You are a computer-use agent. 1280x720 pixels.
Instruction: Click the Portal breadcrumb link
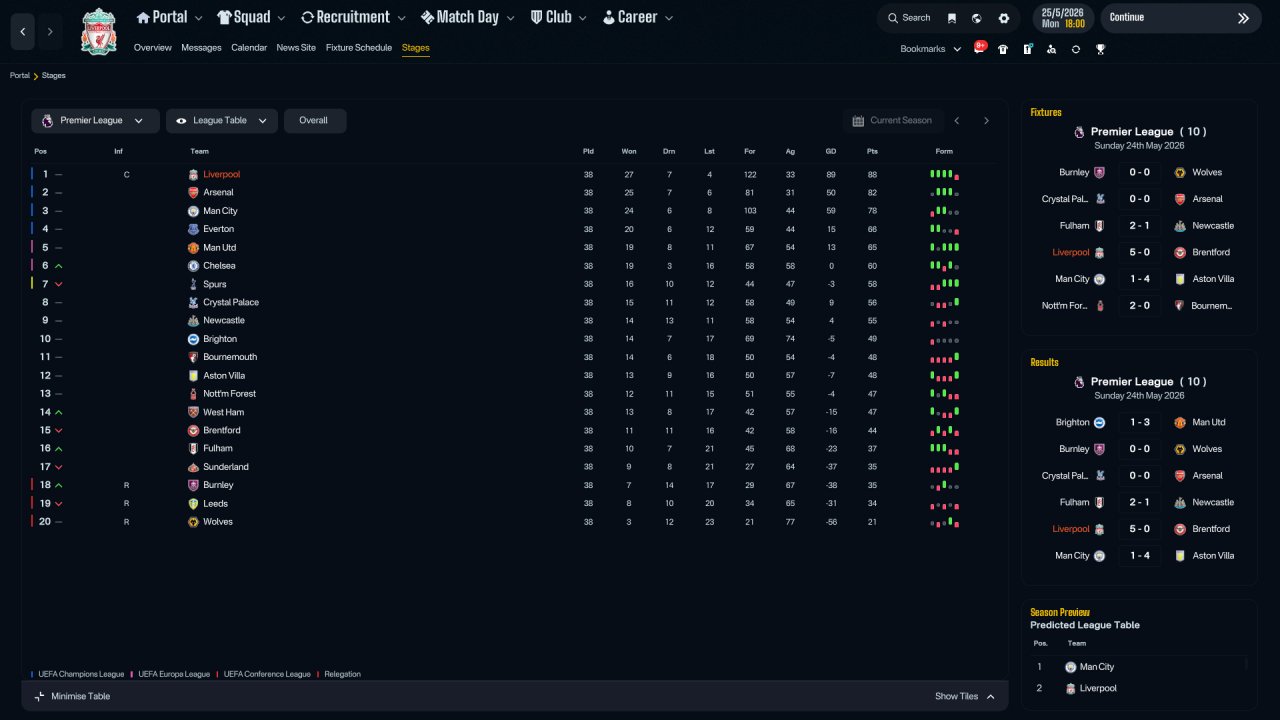[20, 76]
